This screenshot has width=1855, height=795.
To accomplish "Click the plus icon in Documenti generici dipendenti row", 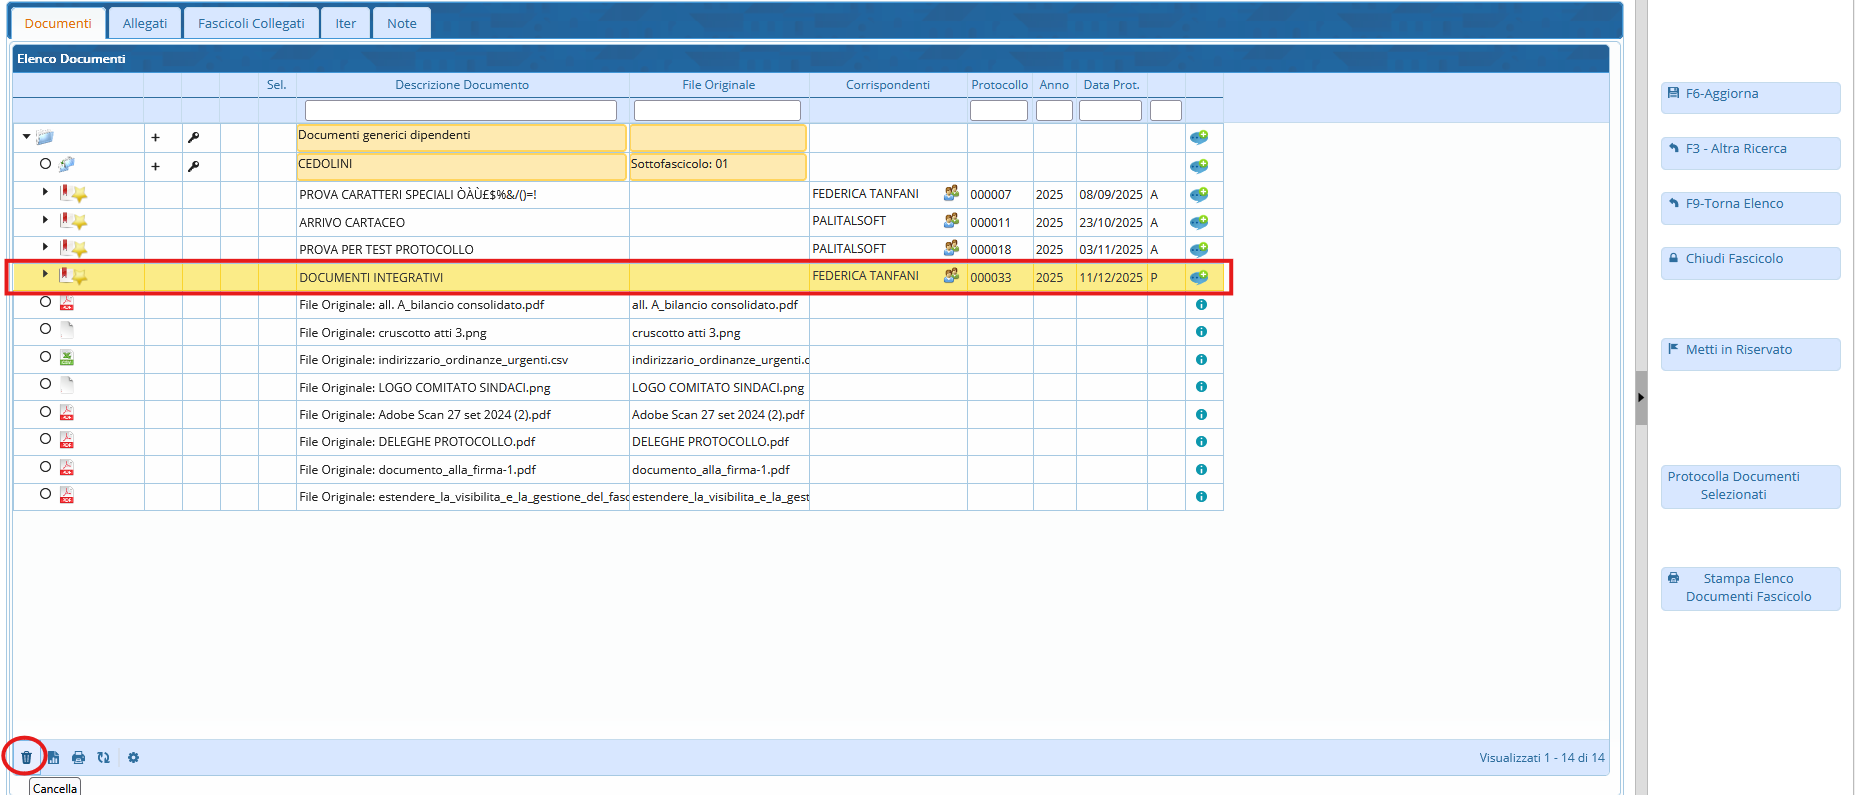I will 155,138.
